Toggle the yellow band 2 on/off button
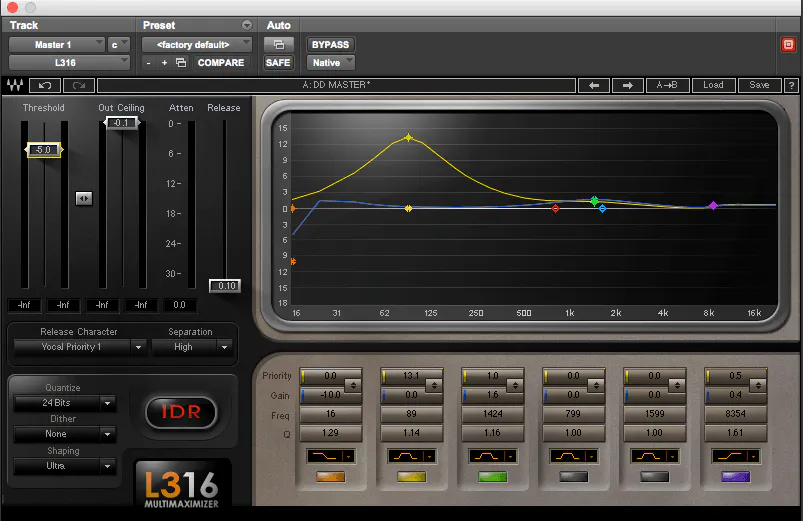Image resolution: width=803 pixels, height=521 pixels. coord(412,477)
